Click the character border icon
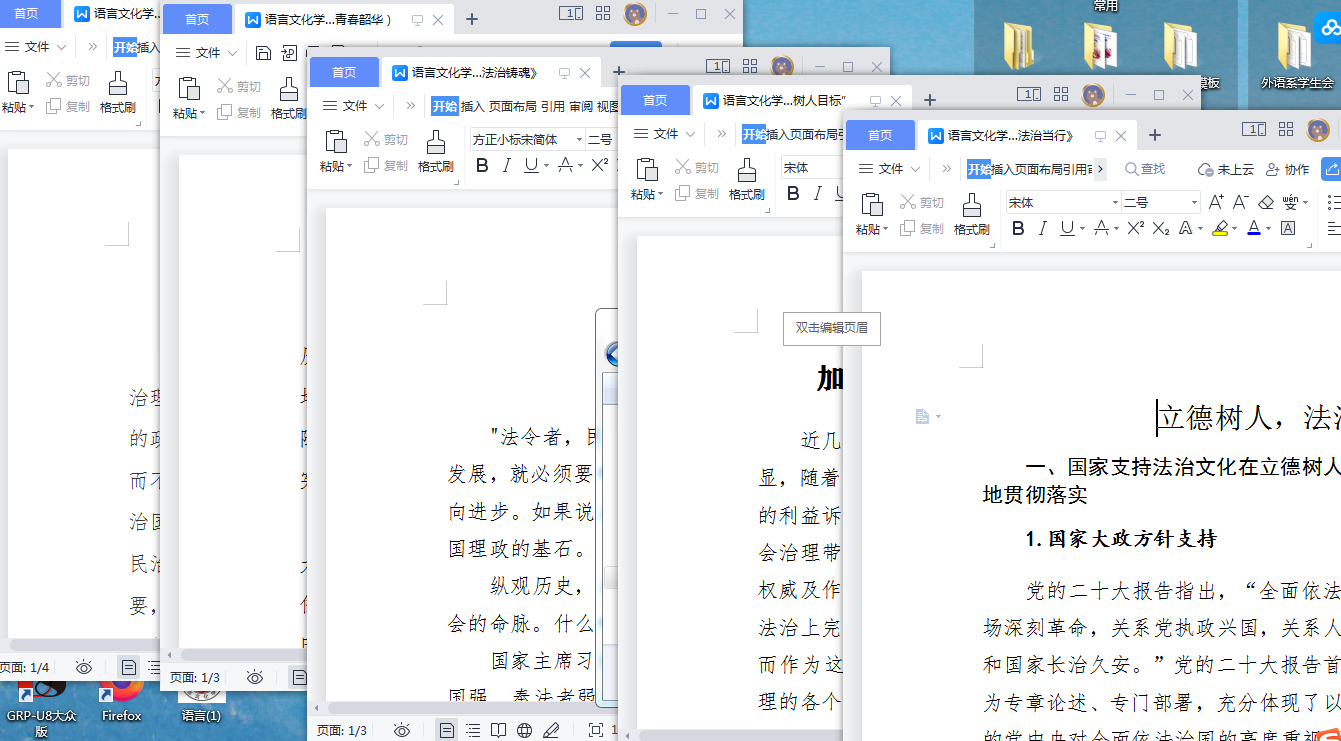The image size is (1341, 741). [x=1288, y=229]
